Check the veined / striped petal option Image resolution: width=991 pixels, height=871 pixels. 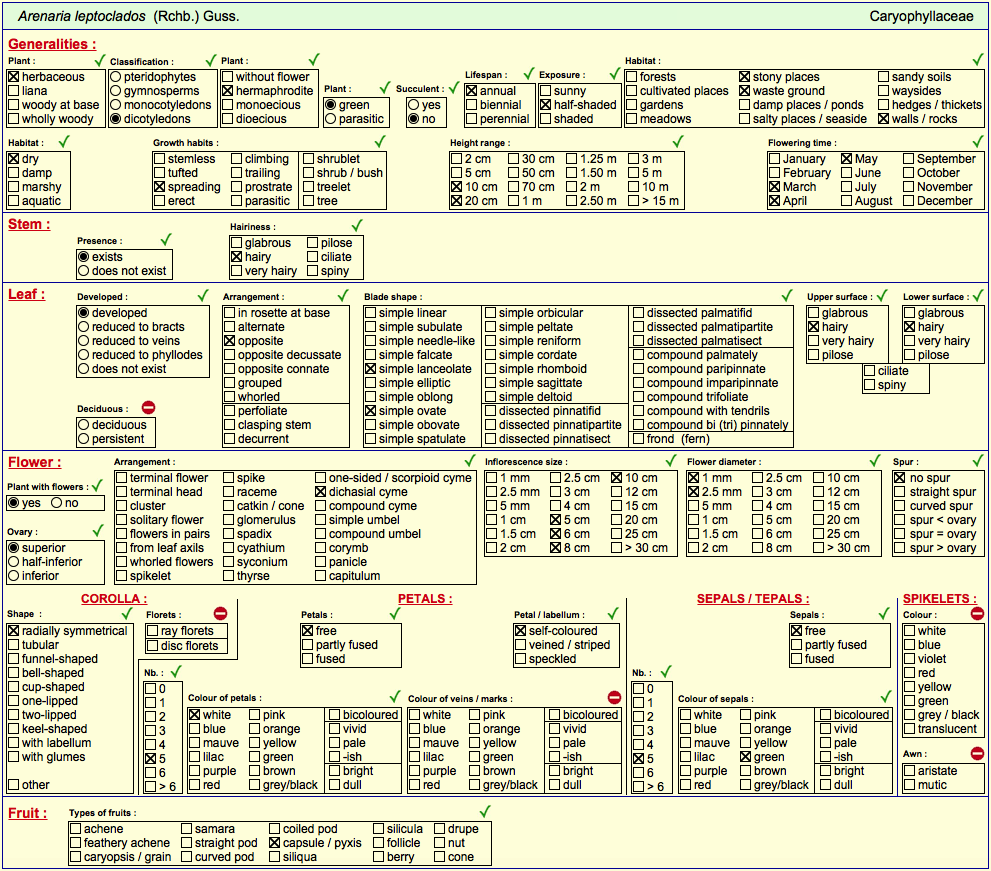(521, 645)
